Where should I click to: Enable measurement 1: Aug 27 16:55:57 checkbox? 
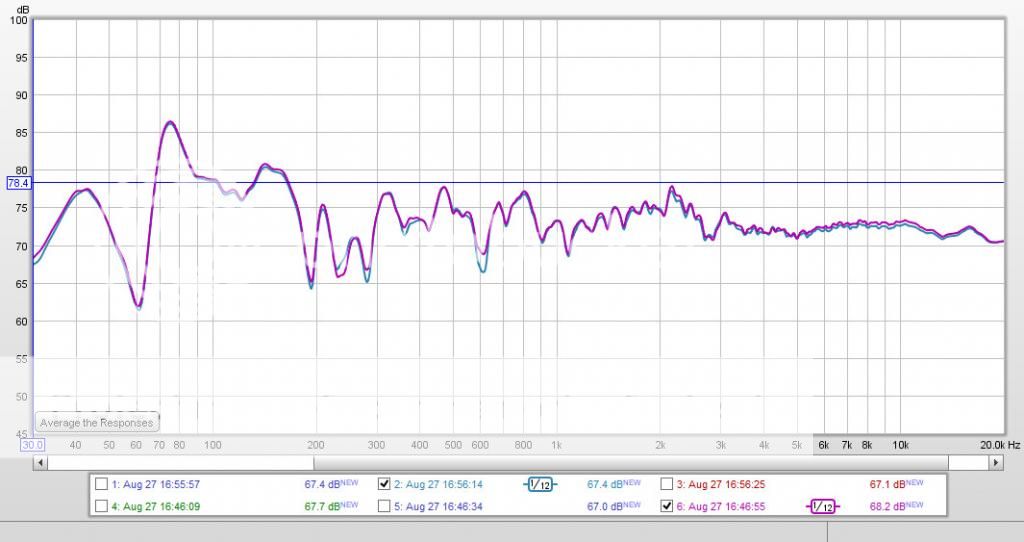click(x=101, y=484)
